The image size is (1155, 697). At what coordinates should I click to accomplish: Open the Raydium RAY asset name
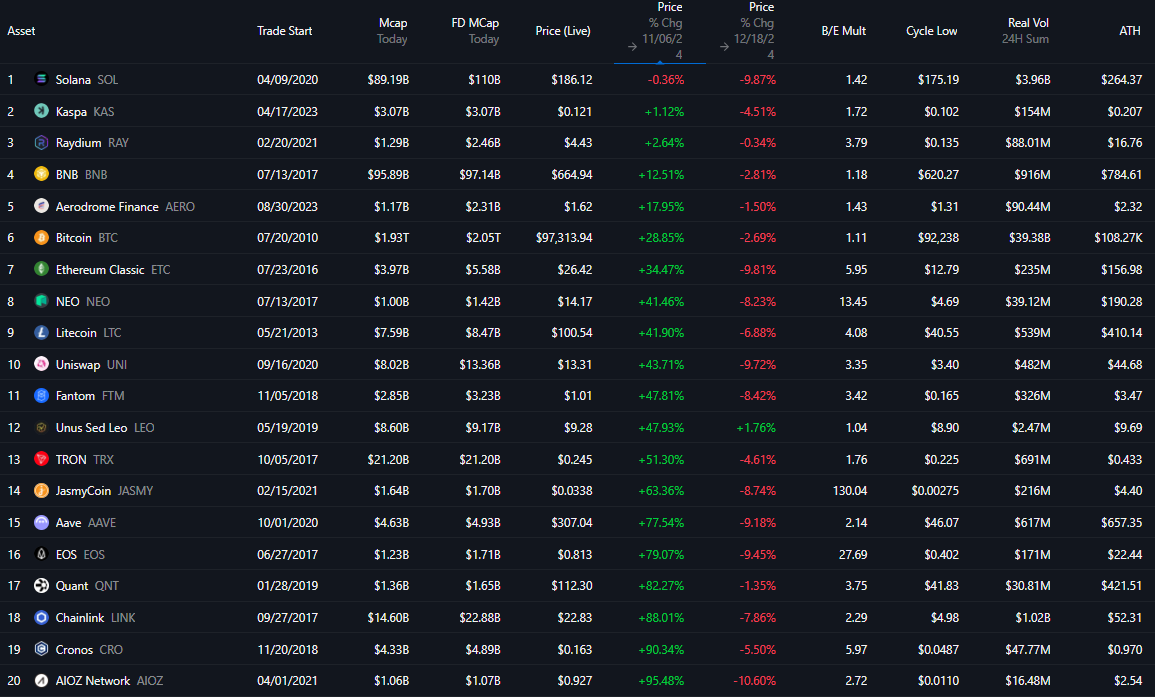[x=92, y=143]
